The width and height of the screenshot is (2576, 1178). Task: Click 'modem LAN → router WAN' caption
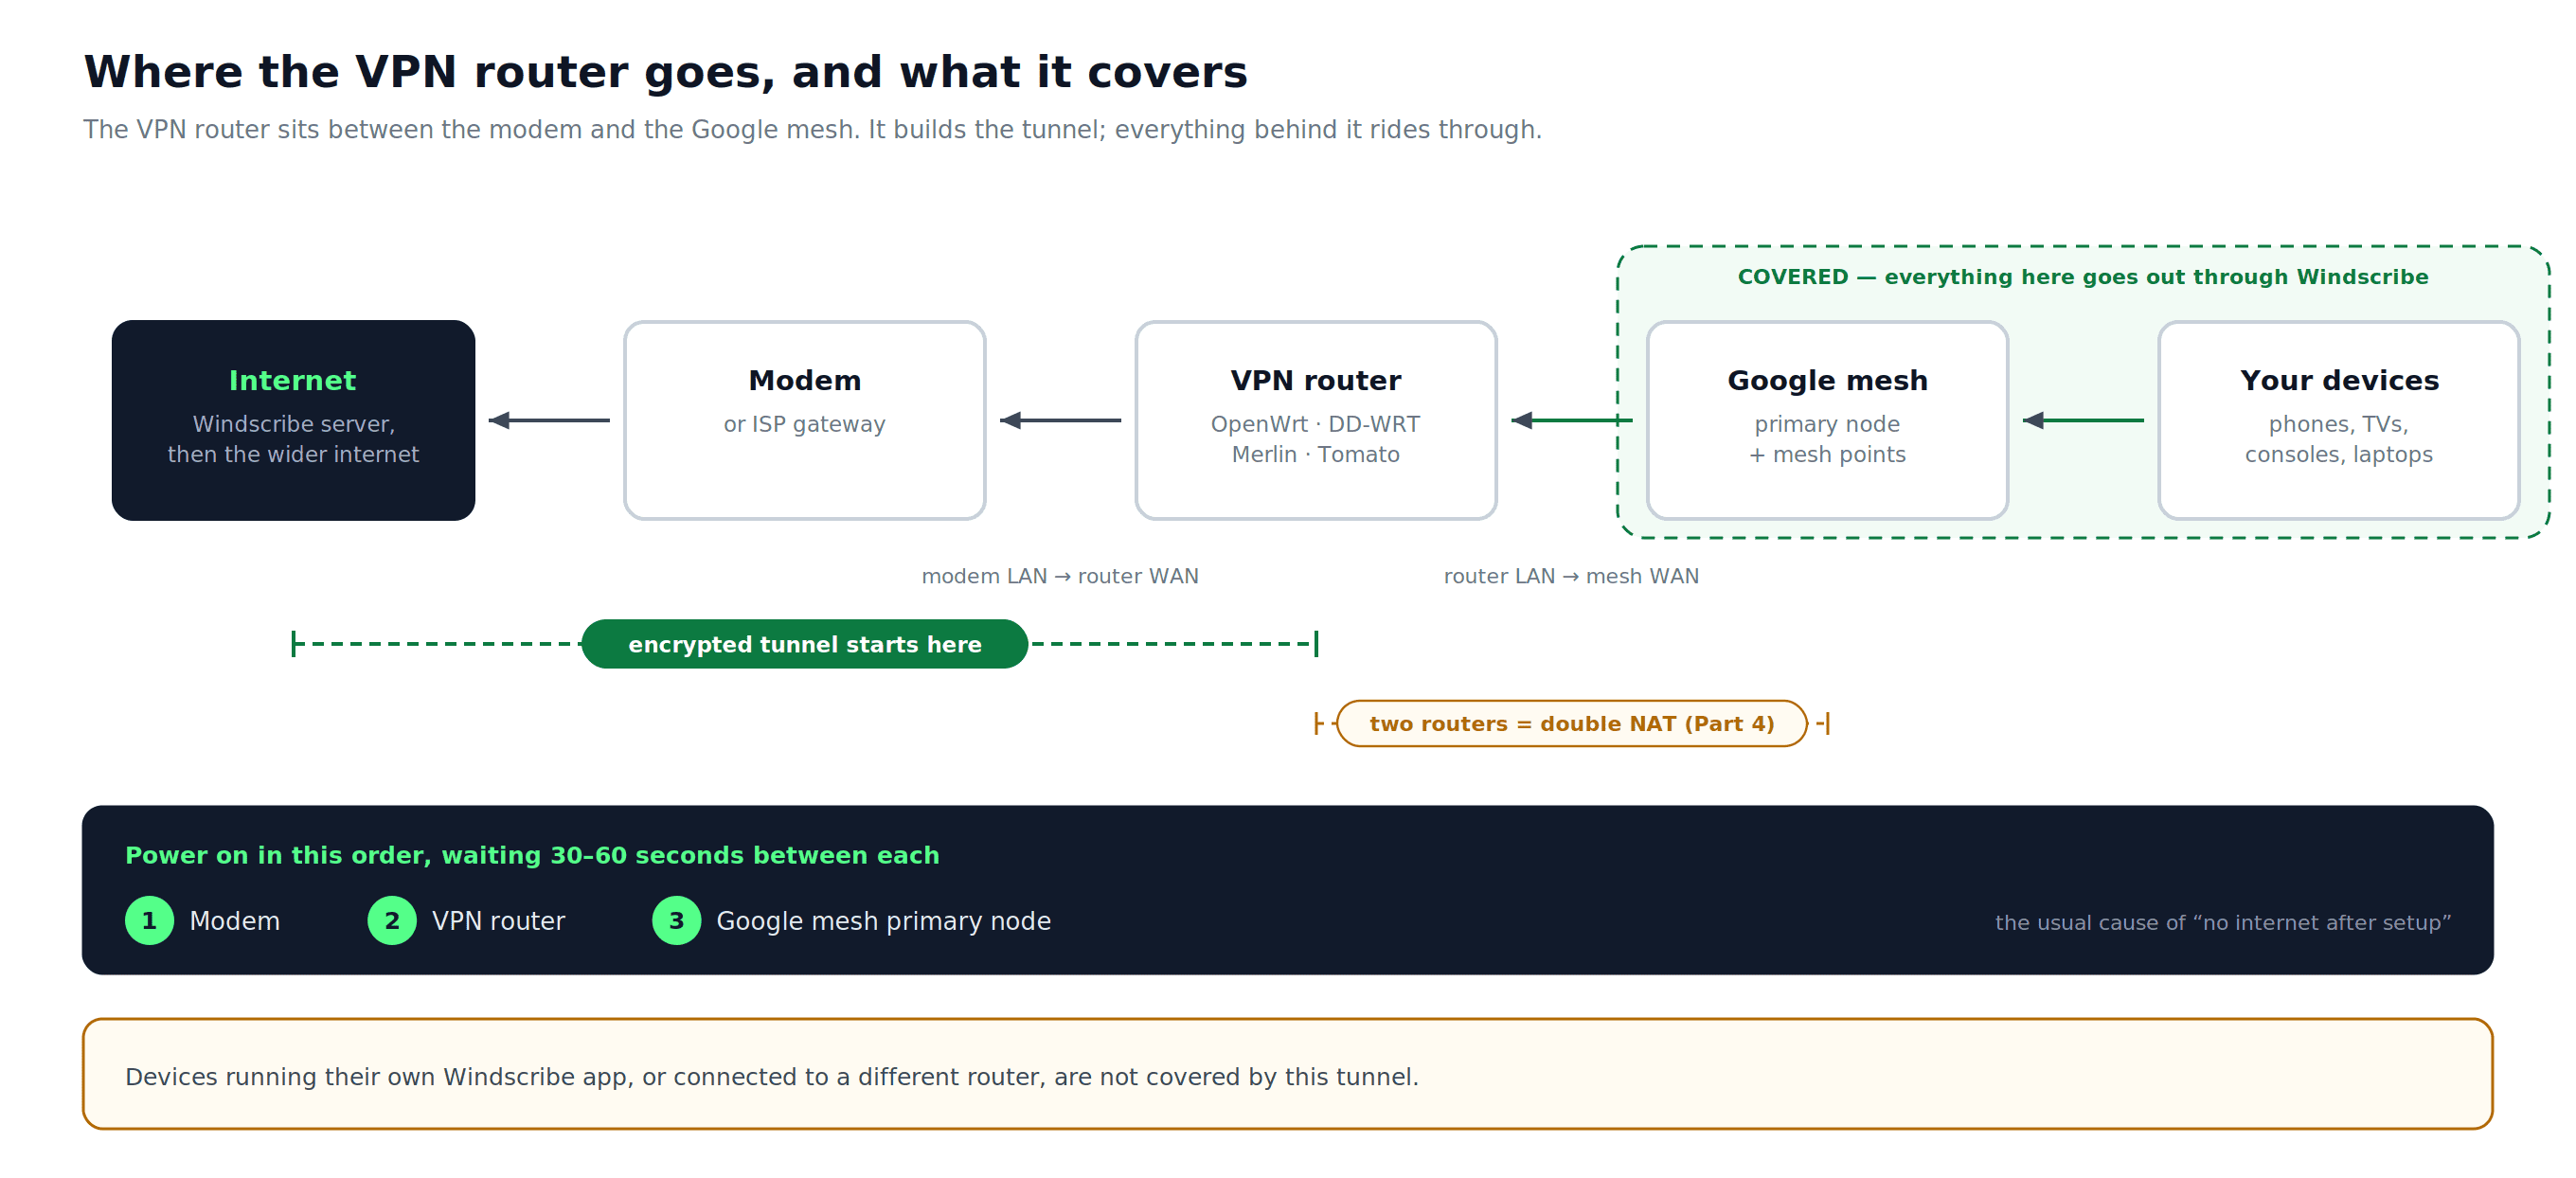tap(1060, 576)
